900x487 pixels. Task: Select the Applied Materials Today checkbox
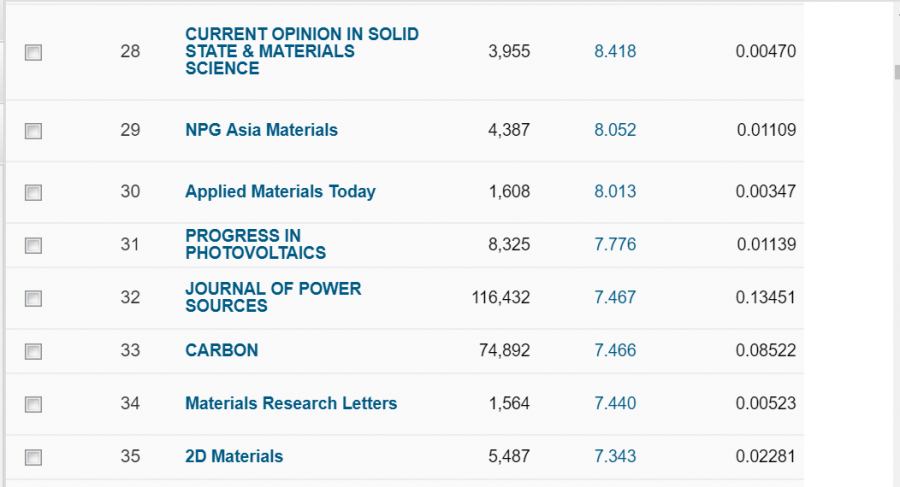(33, 192)
